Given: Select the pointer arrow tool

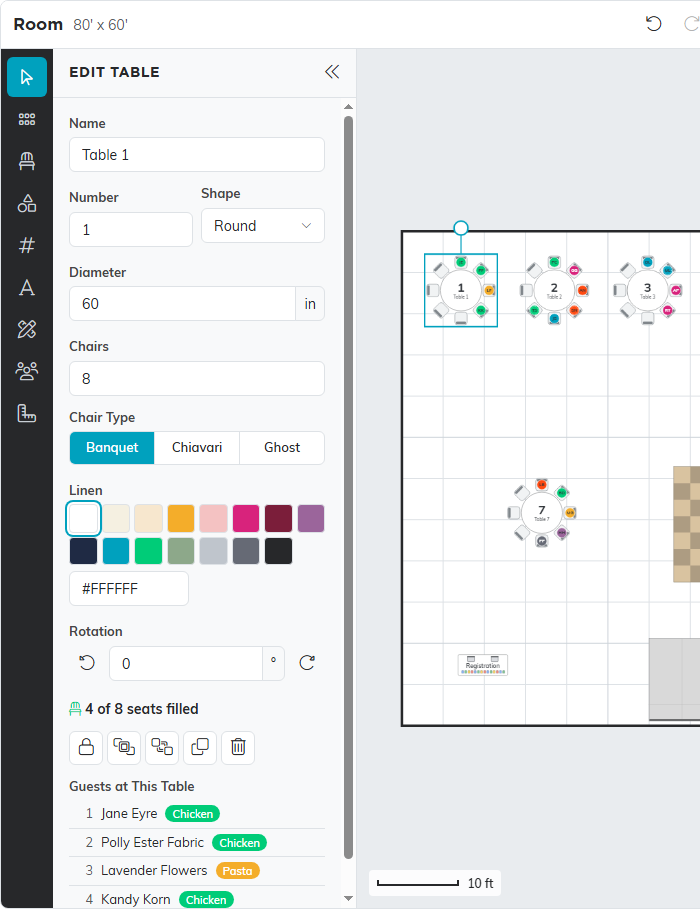Looking at the screenshot, I should coord(27,77).
